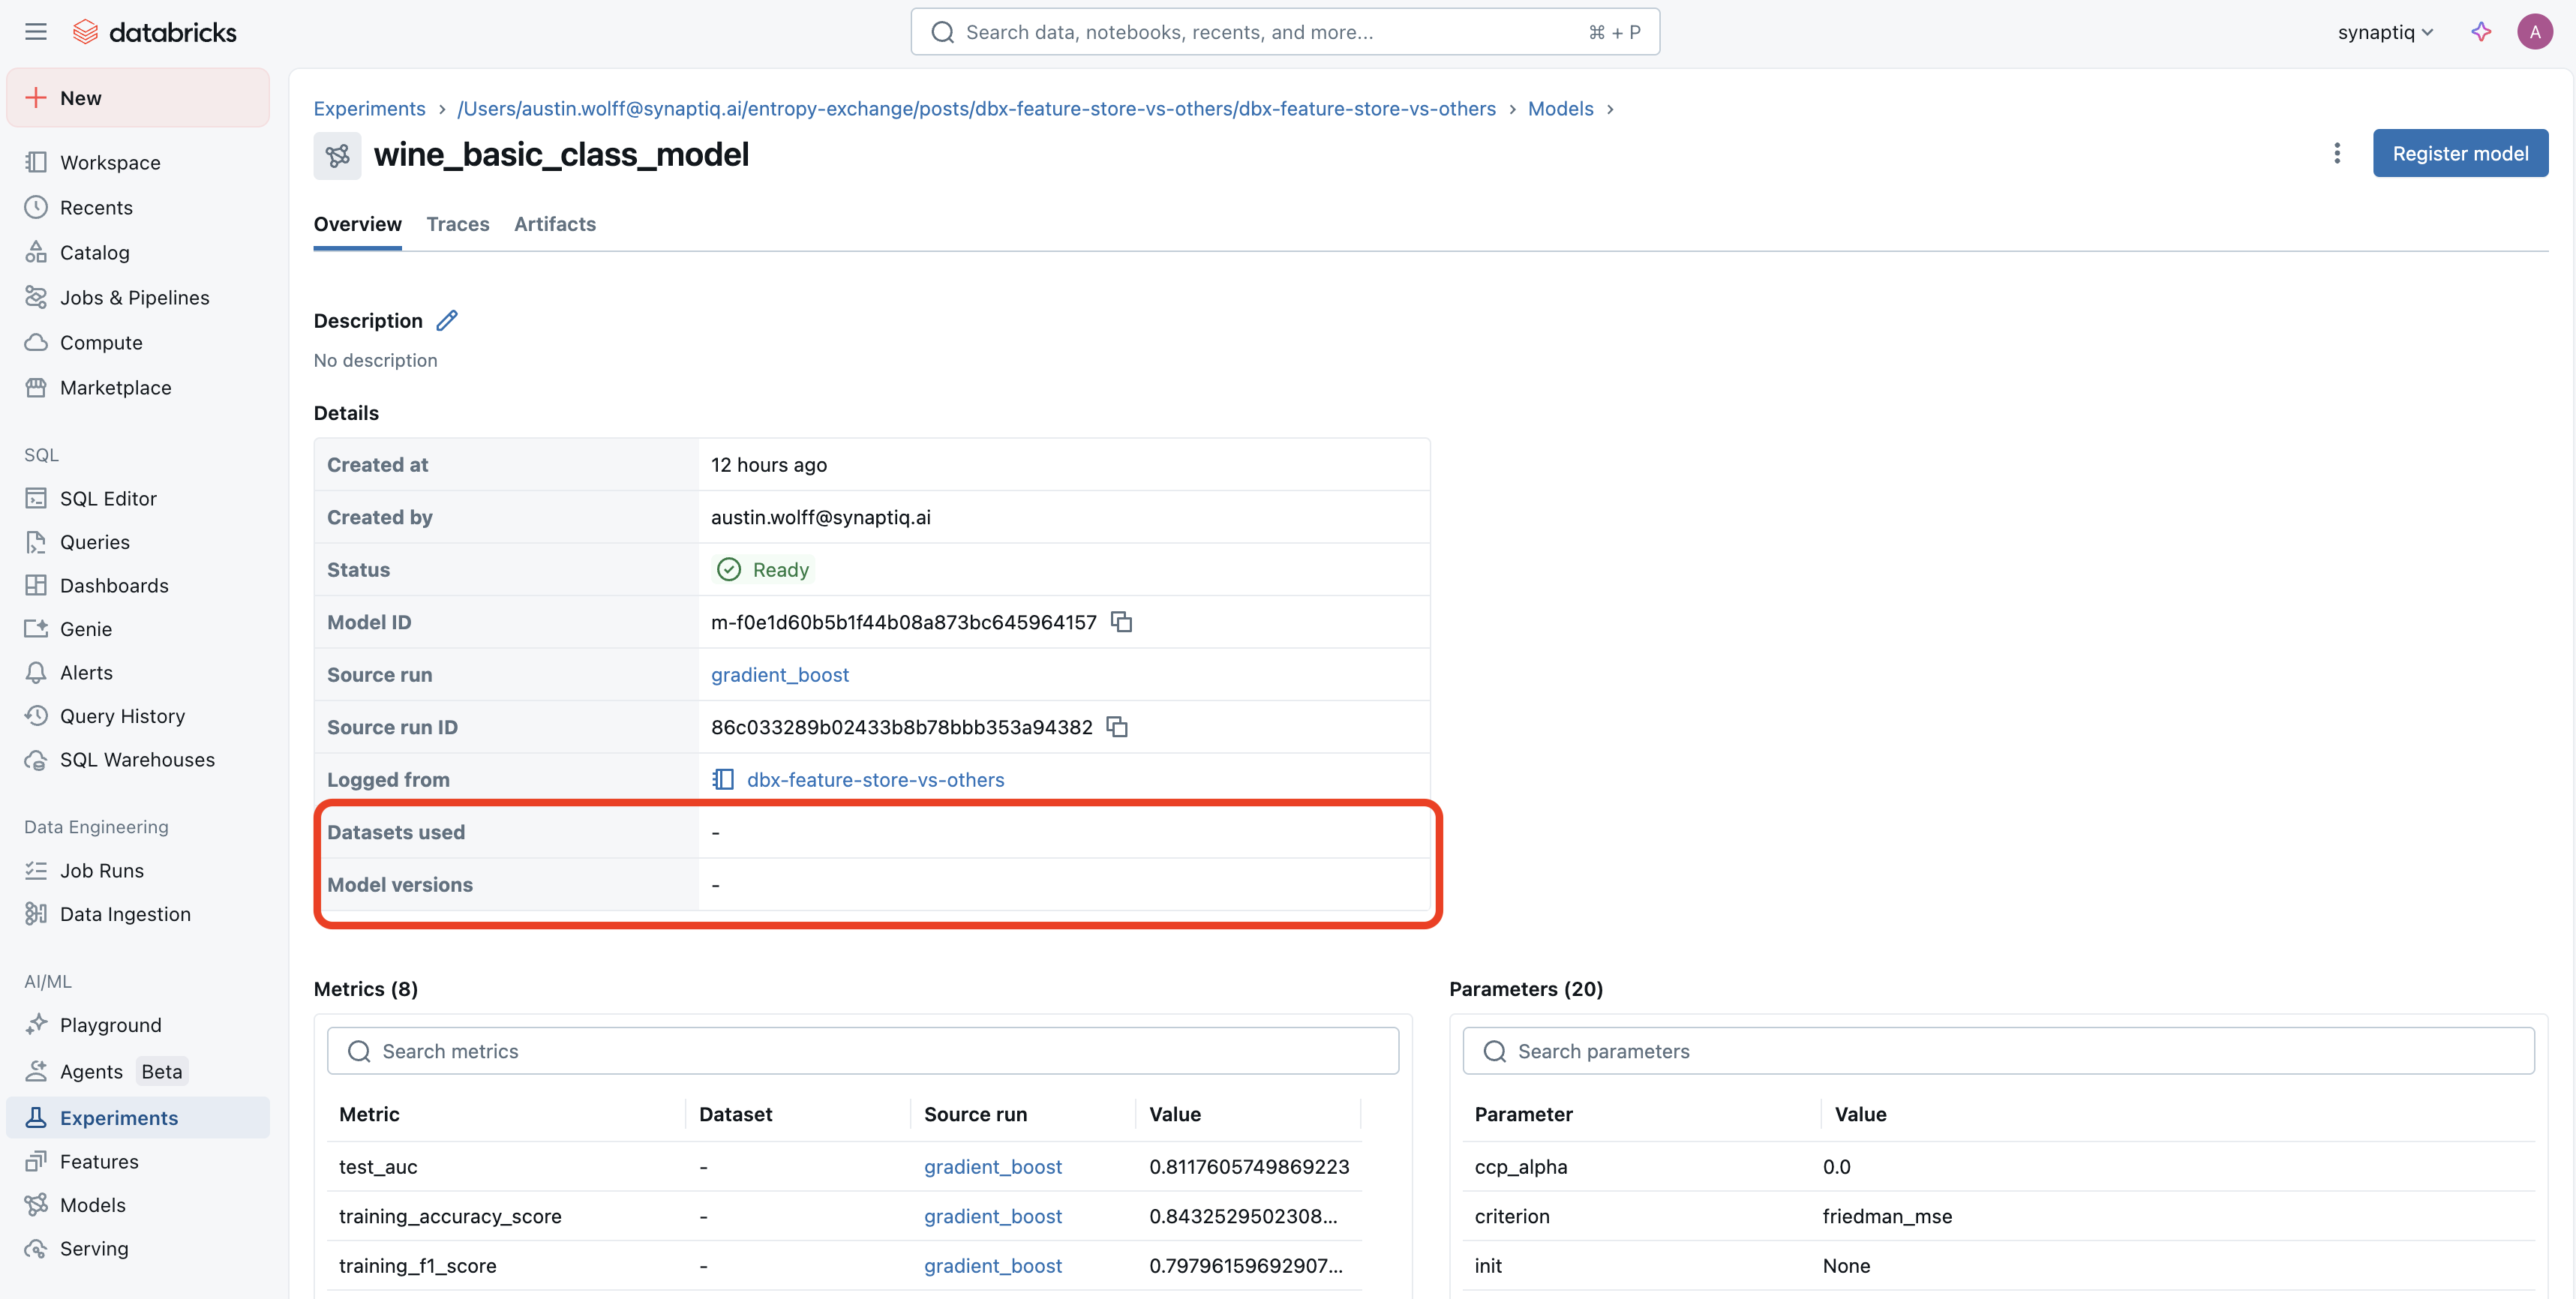
Task: Open the Playground page
Action: pyautogui.click(x=110, y=1025)
